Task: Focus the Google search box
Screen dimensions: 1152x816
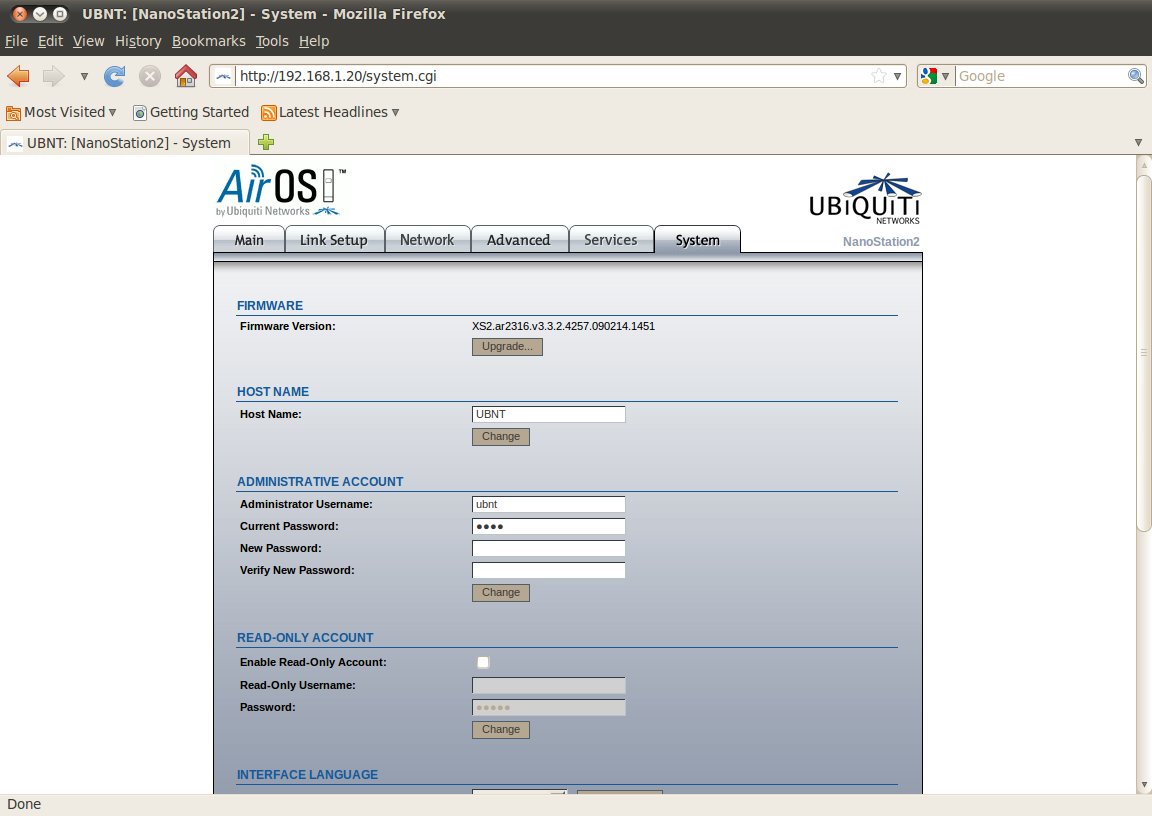Action: click(x=1041, y=76)
